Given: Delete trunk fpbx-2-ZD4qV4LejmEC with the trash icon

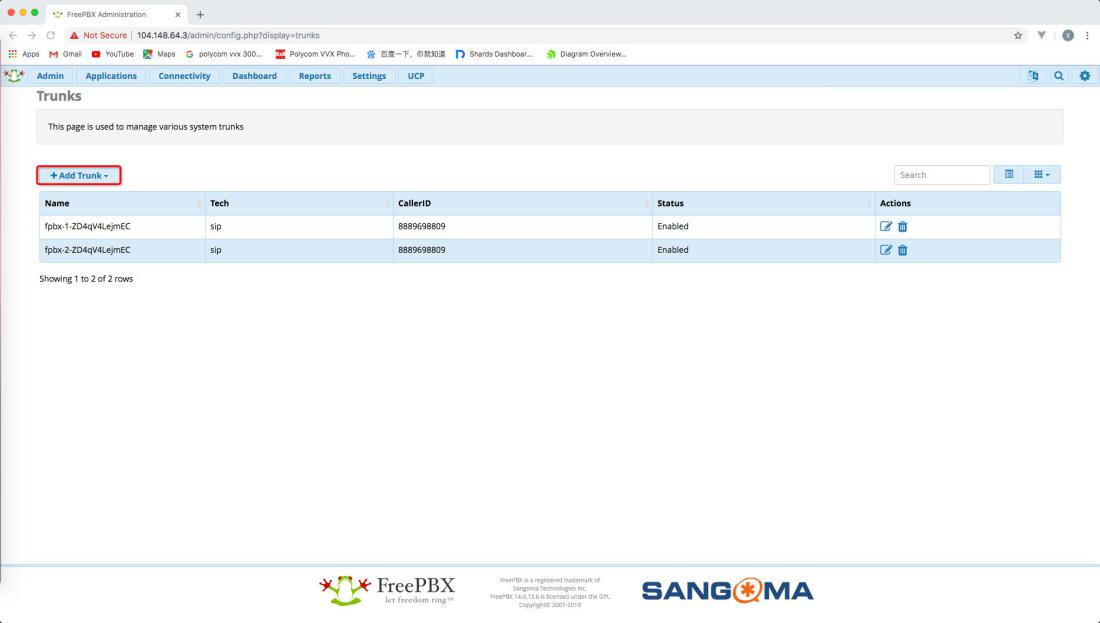Looking at the screenshot, I should pyautogui.click(x=902, y=251).
